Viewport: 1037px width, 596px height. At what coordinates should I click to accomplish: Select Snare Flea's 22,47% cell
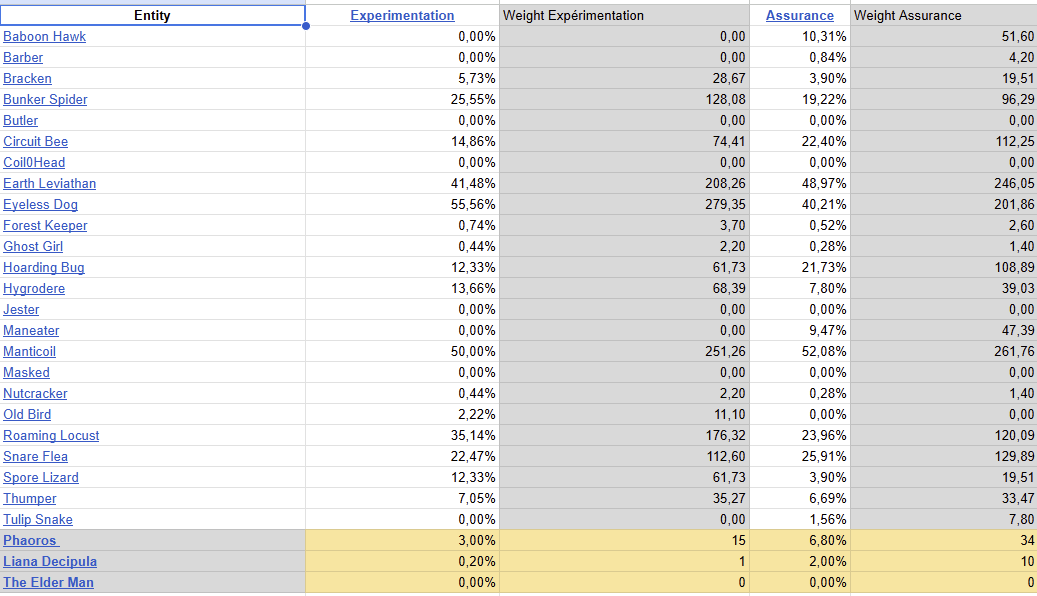click(402, 456)
